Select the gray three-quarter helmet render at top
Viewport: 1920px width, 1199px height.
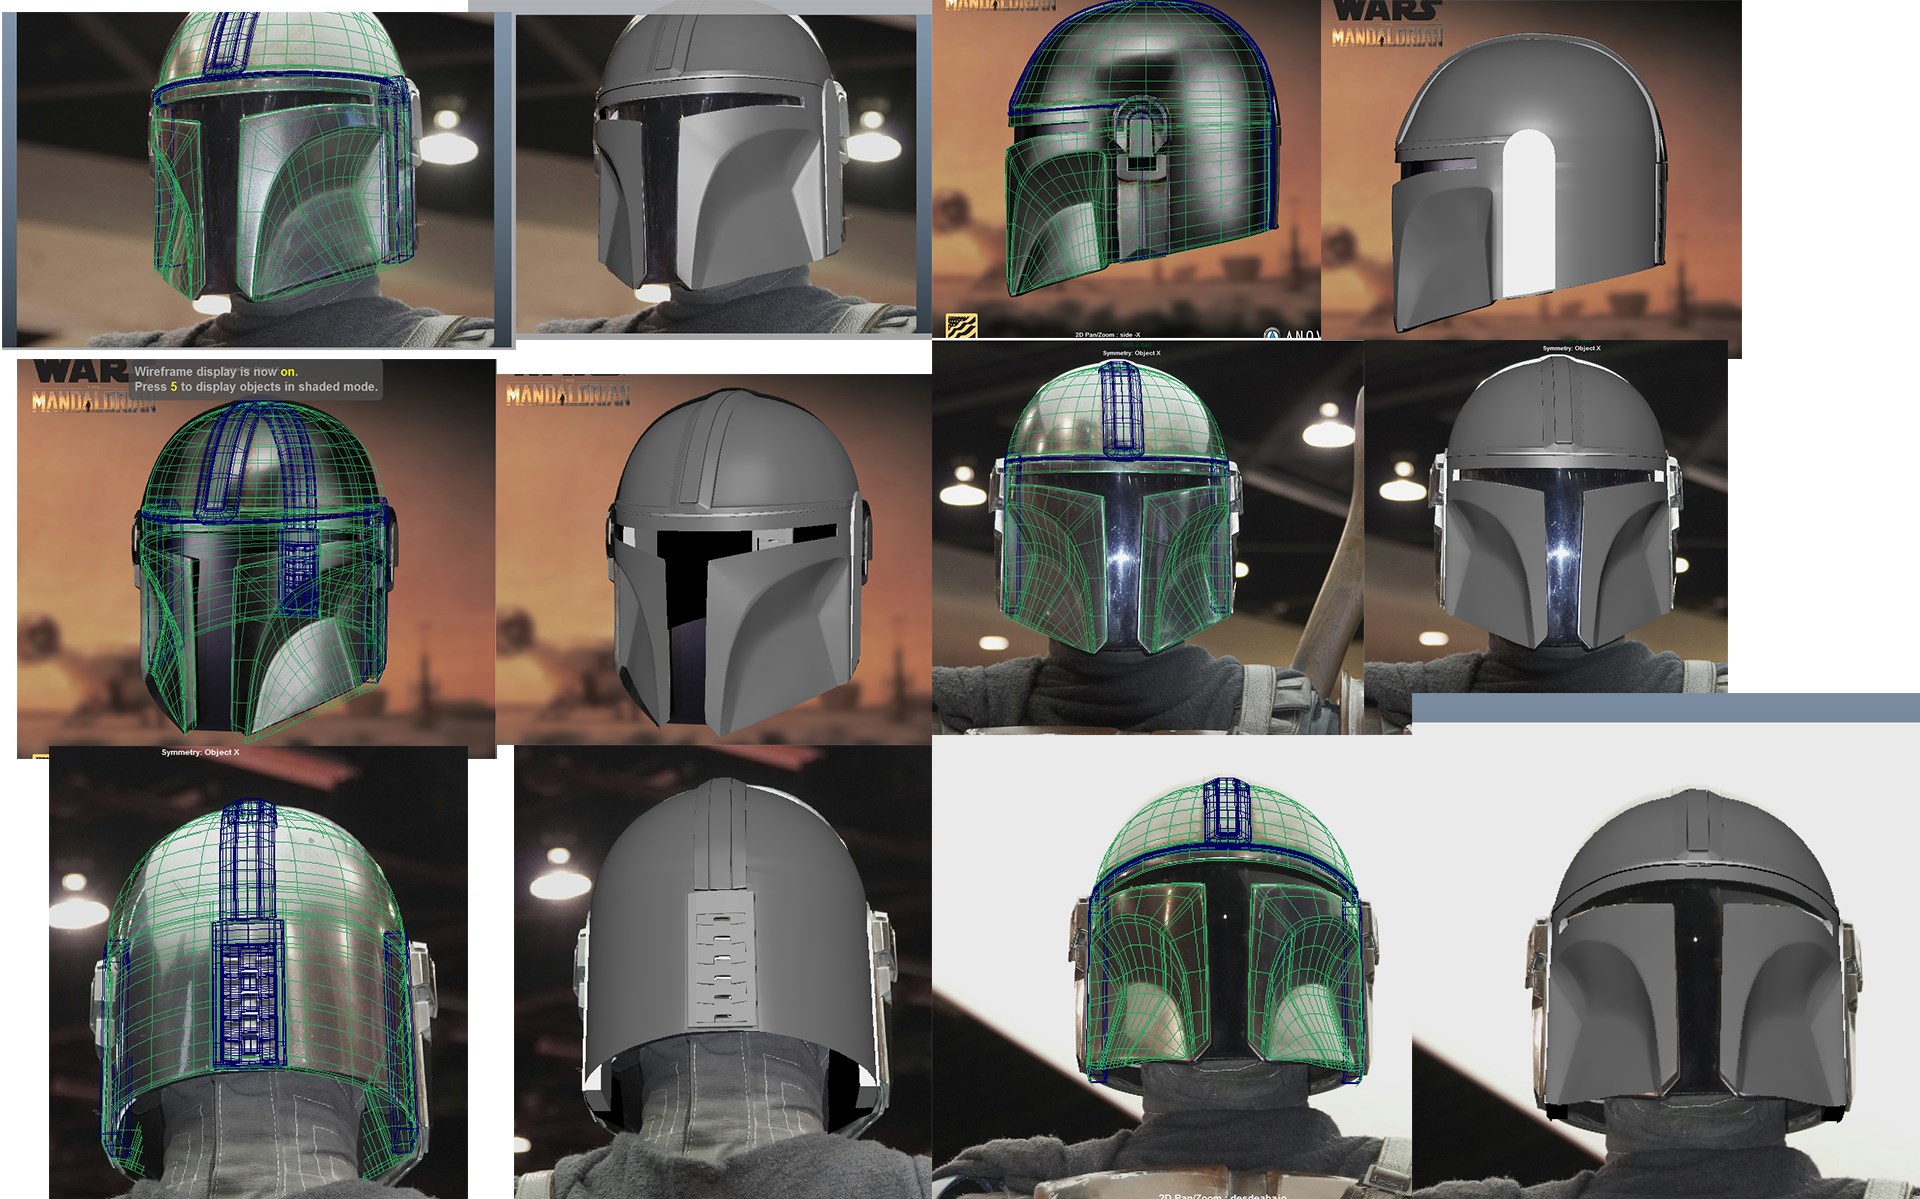[716, 173]
